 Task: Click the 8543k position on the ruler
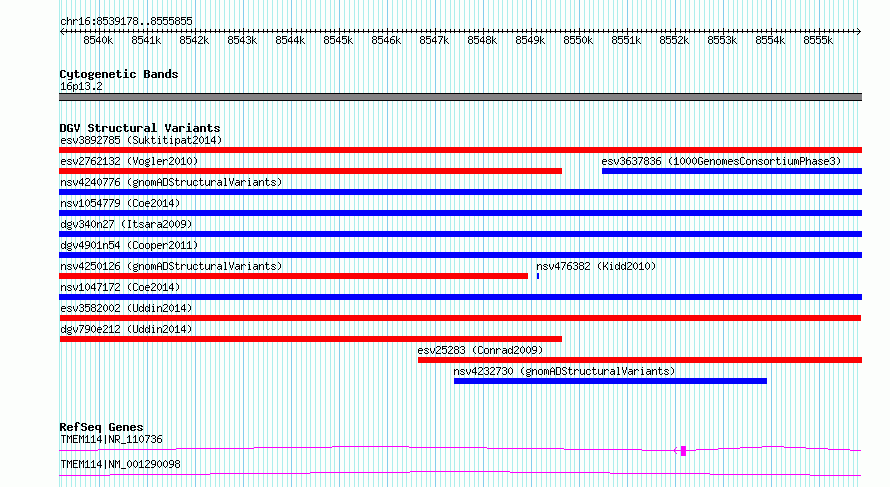(x=242, y=40)
